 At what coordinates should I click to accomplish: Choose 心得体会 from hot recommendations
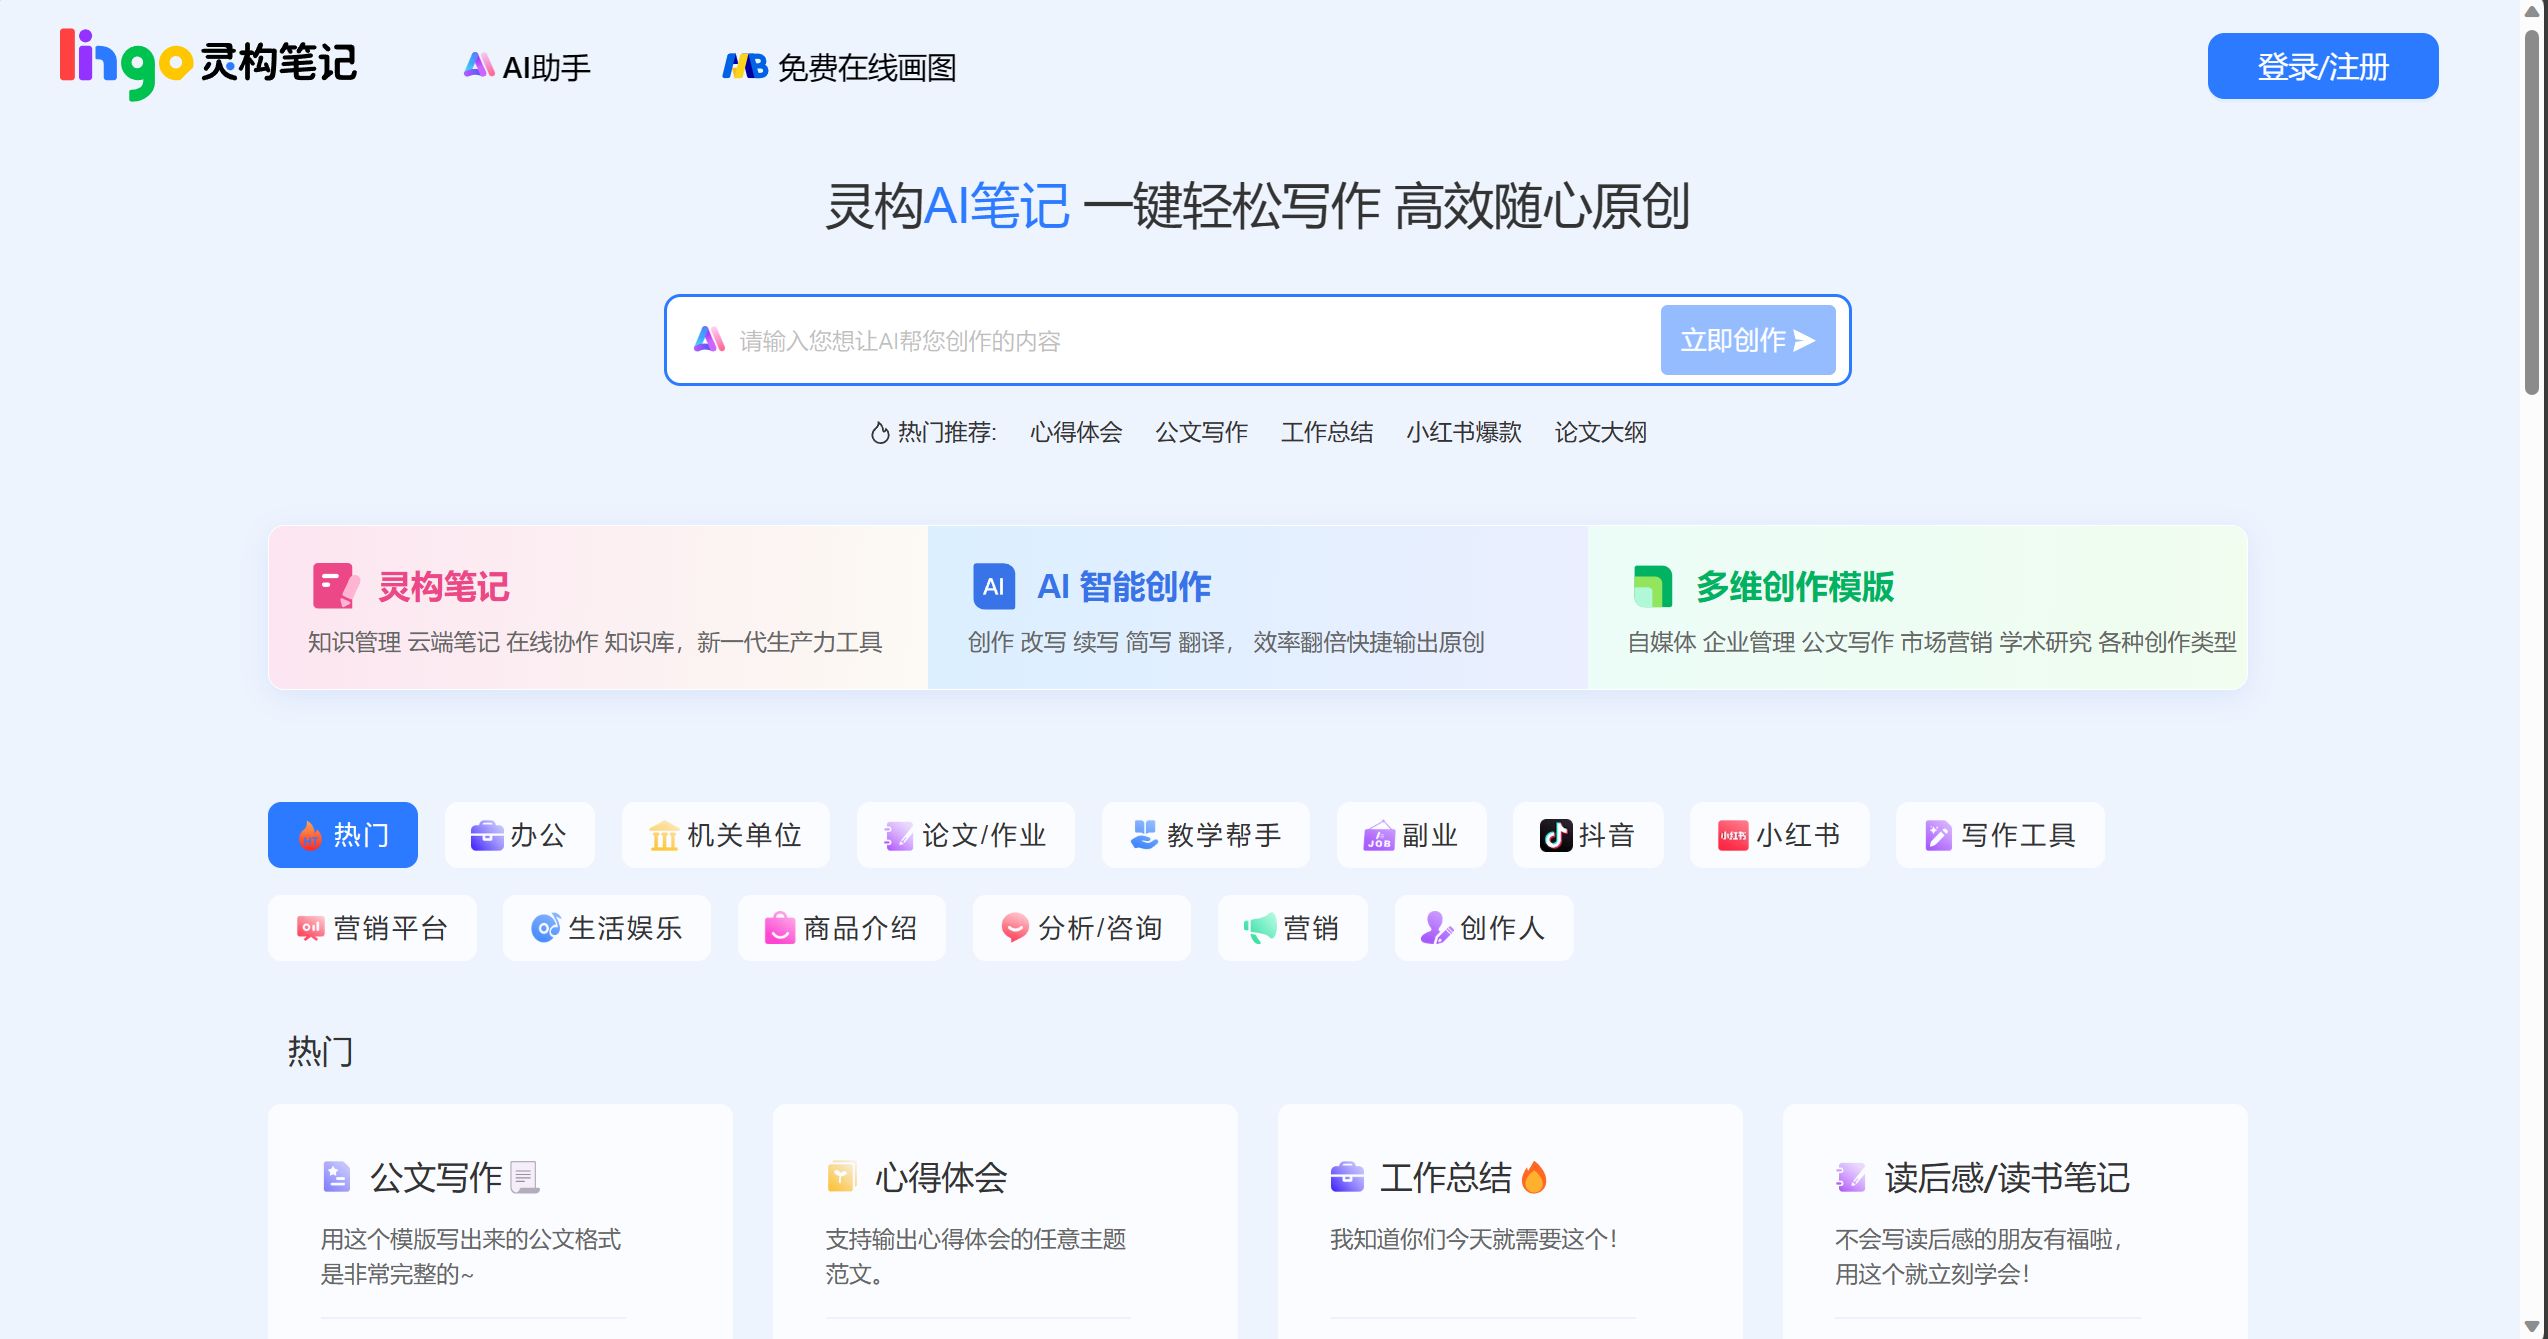coord(1075,432)
